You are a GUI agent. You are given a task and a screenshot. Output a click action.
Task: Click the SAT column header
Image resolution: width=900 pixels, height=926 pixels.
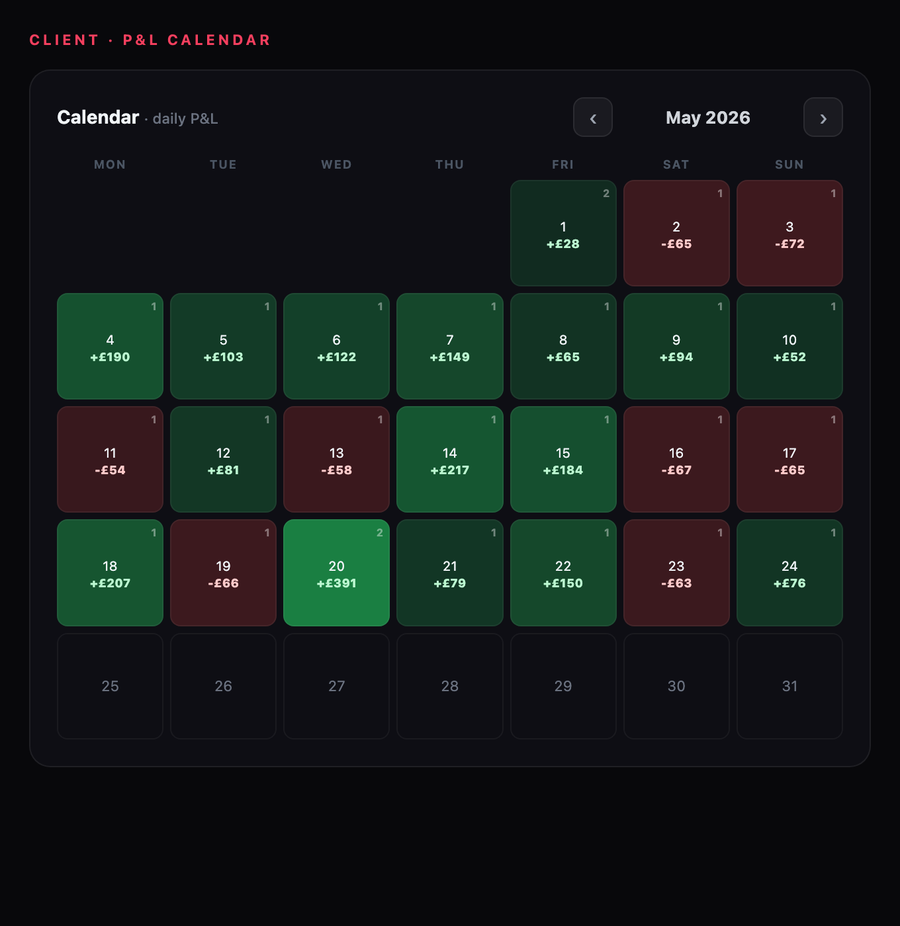point(676,164)
